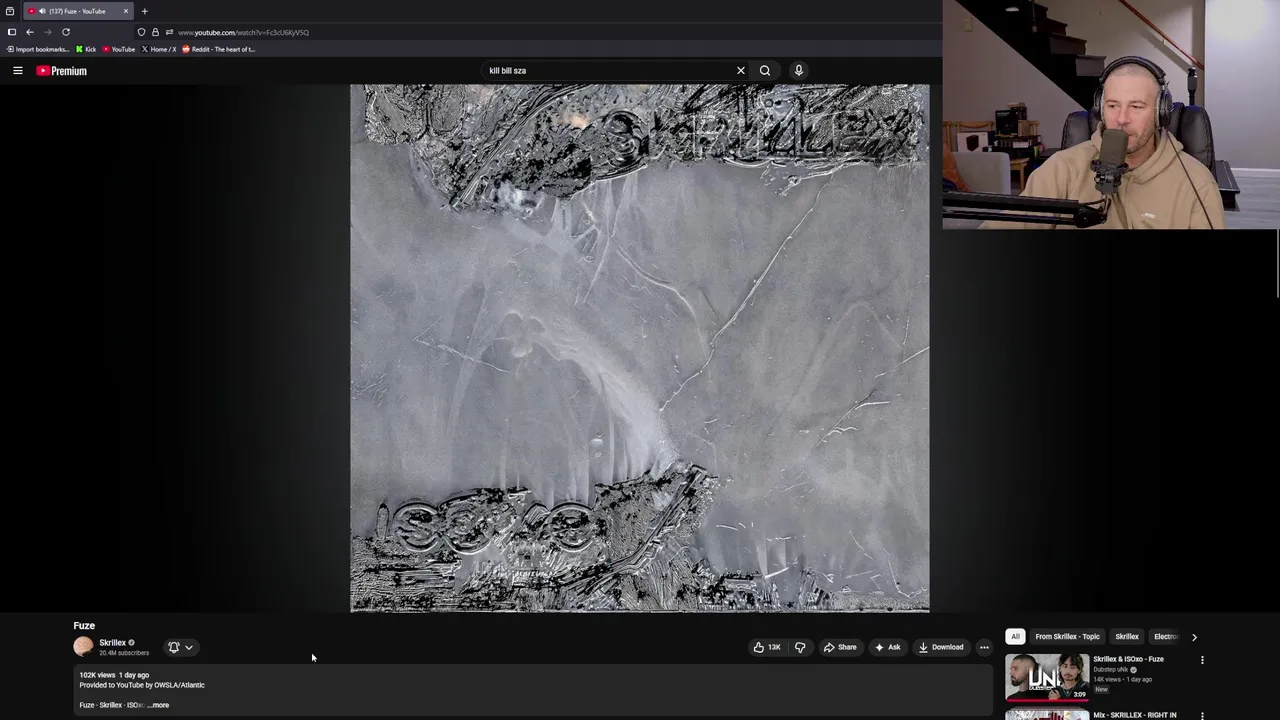Open a new browser tab
The image size is (1280, 720).
[x=144, y=11]
